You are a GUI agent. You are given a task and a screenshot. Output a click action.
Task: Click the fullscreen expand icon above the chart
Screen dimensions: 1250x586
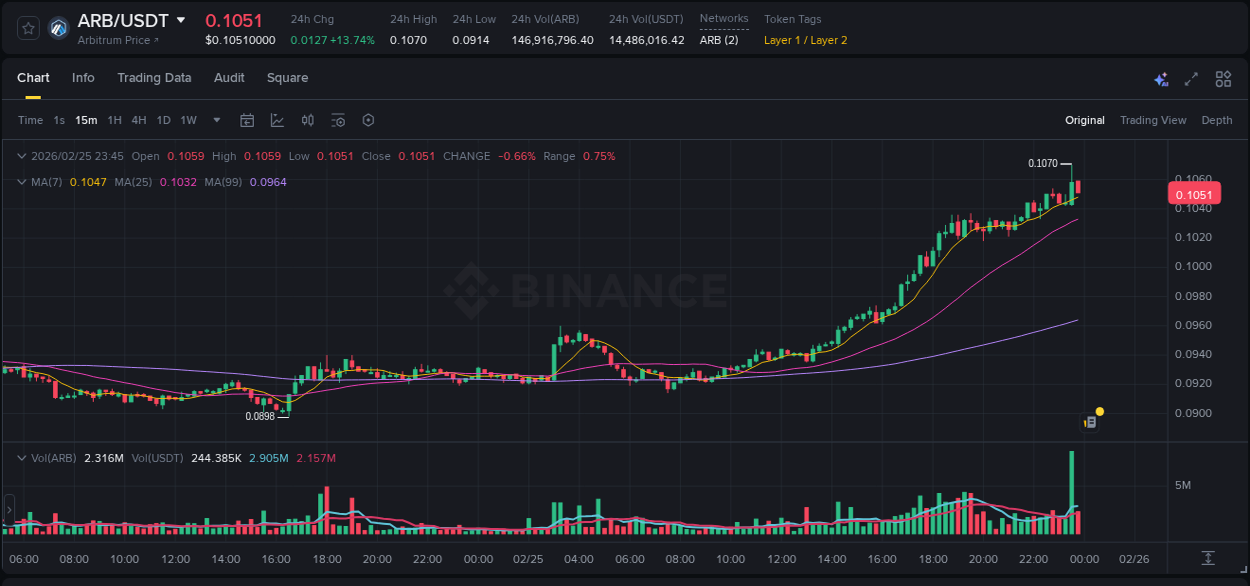pyautogui.click(x=1190, y=79)
